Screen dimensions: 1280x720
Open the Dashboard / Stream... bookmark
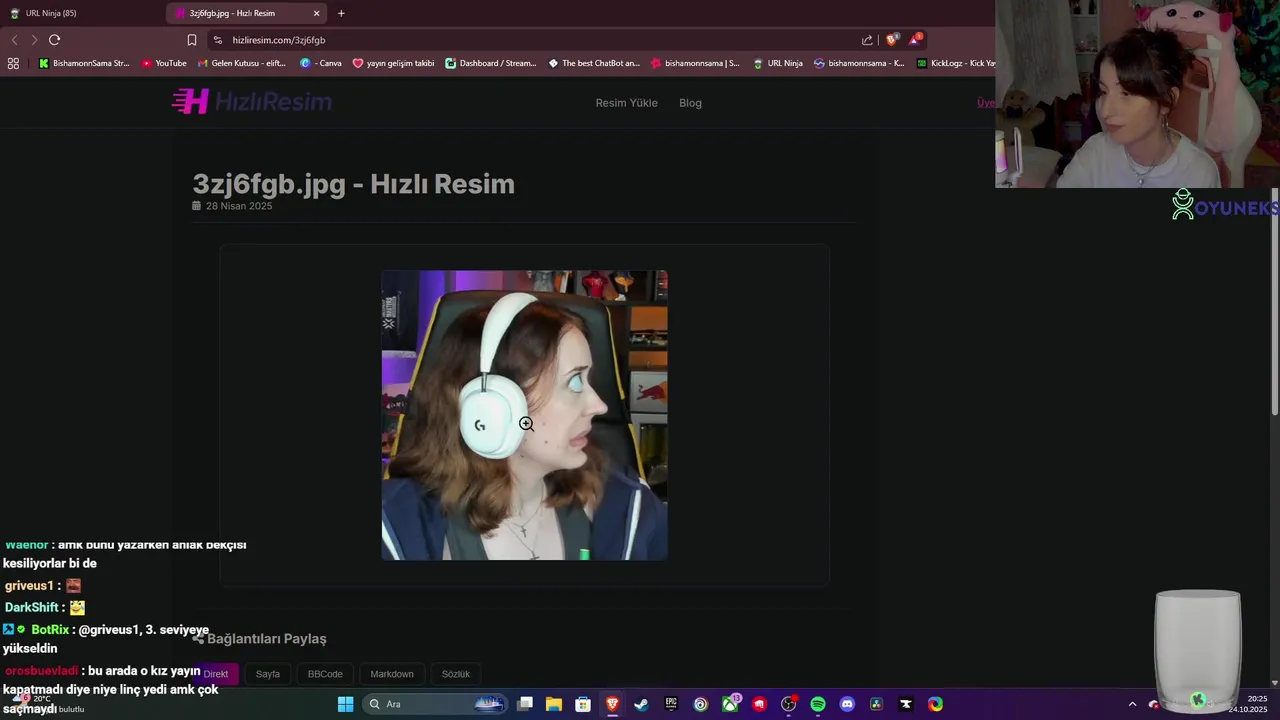point(491,63)
